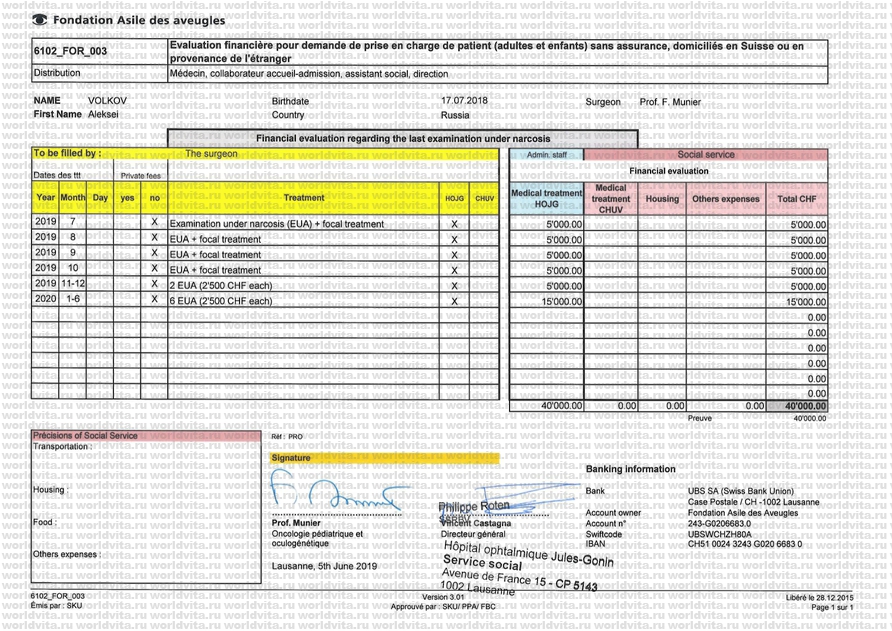Click the 'Directeur général' title
The width and height of the screenshot is (892, 631).
point(473,534)
